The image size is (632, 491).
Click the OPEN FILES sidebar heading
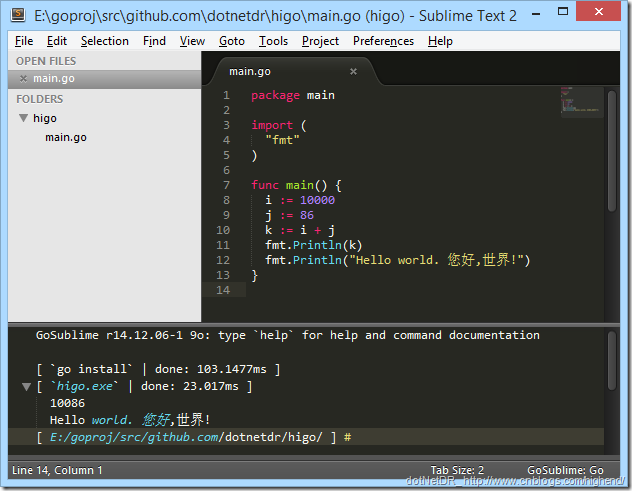click(46, 61)
